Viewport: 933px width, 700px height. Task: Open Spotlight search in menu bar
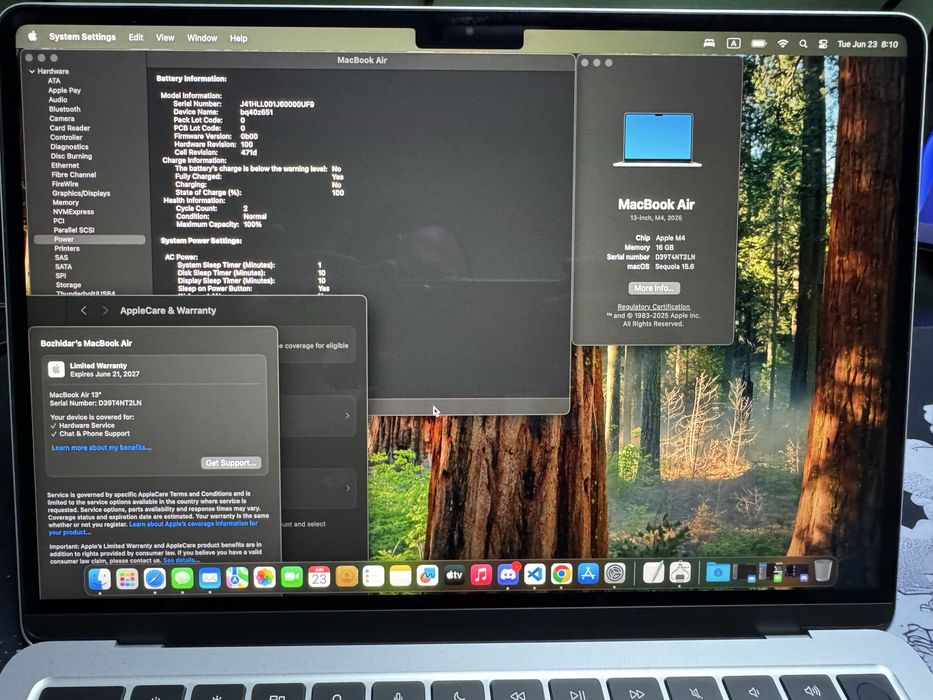803,43
